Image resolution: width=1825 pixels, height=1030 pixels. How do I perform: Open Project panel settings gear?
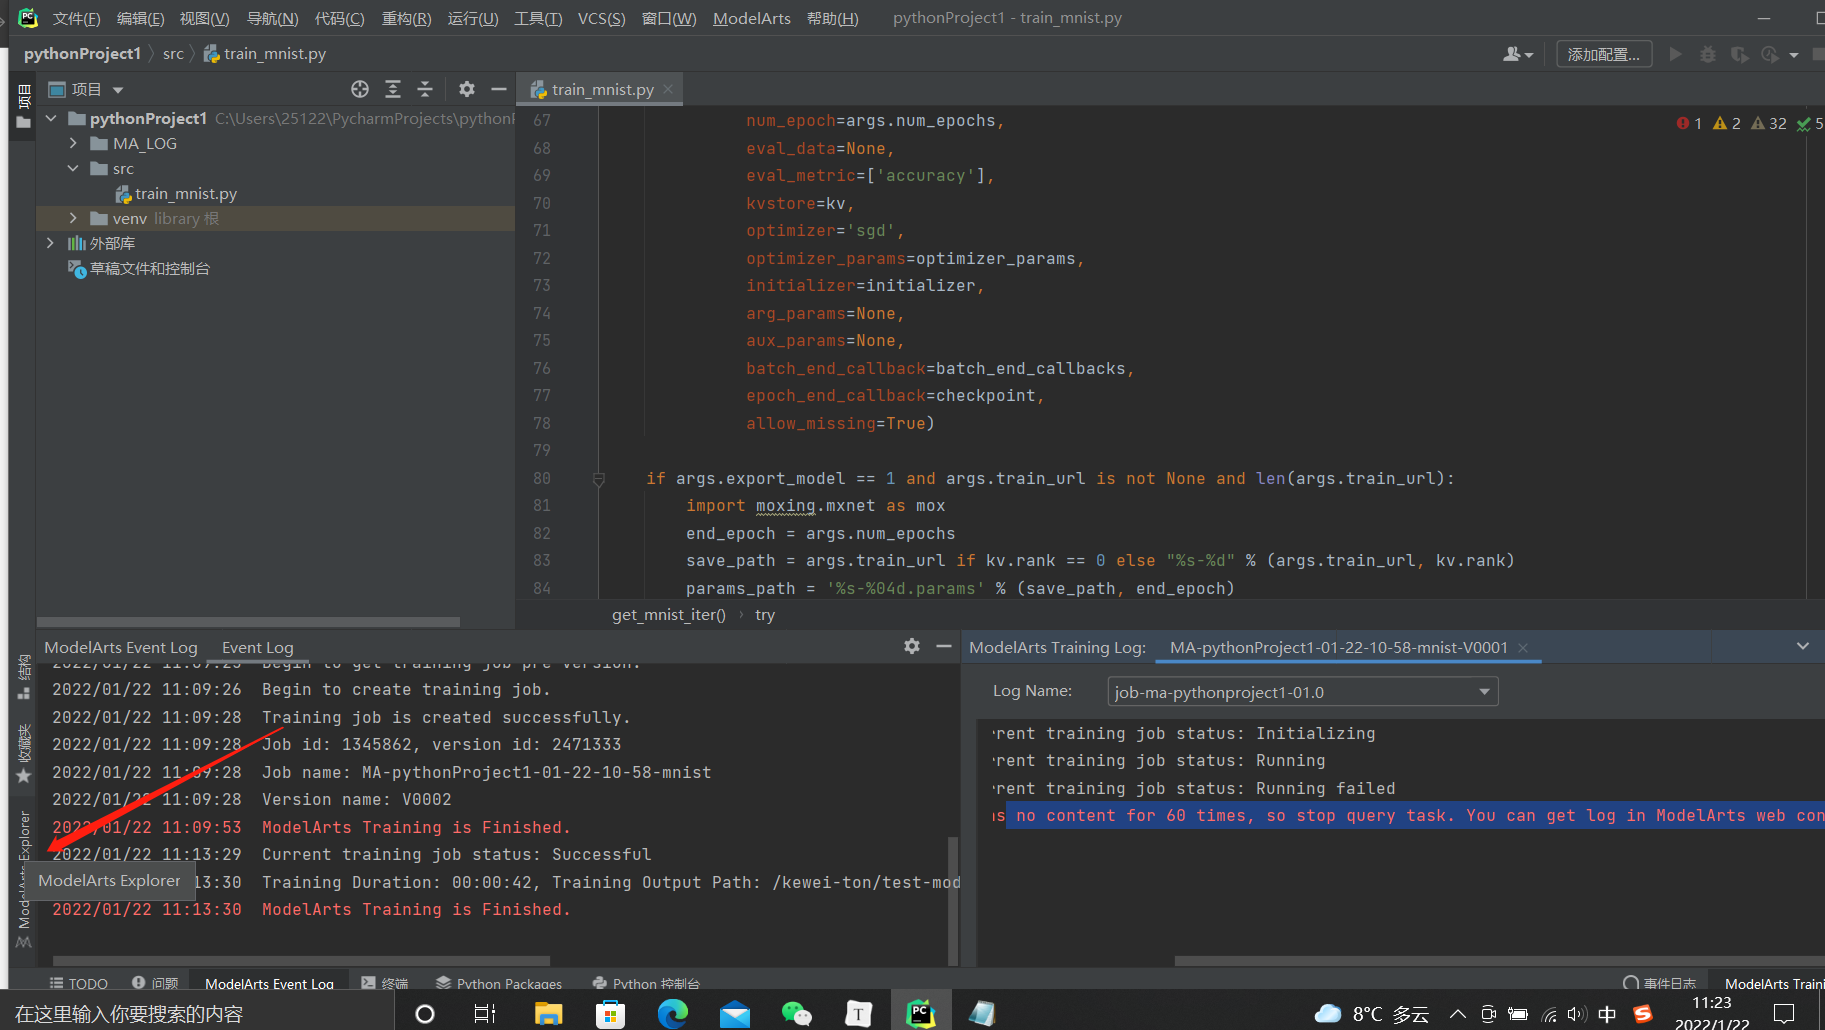pos(467,89)
